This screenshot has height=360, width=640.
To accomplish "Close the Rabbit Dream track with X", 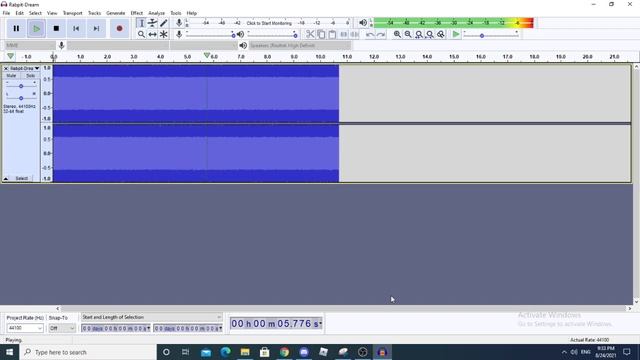I will click(6, 68).
